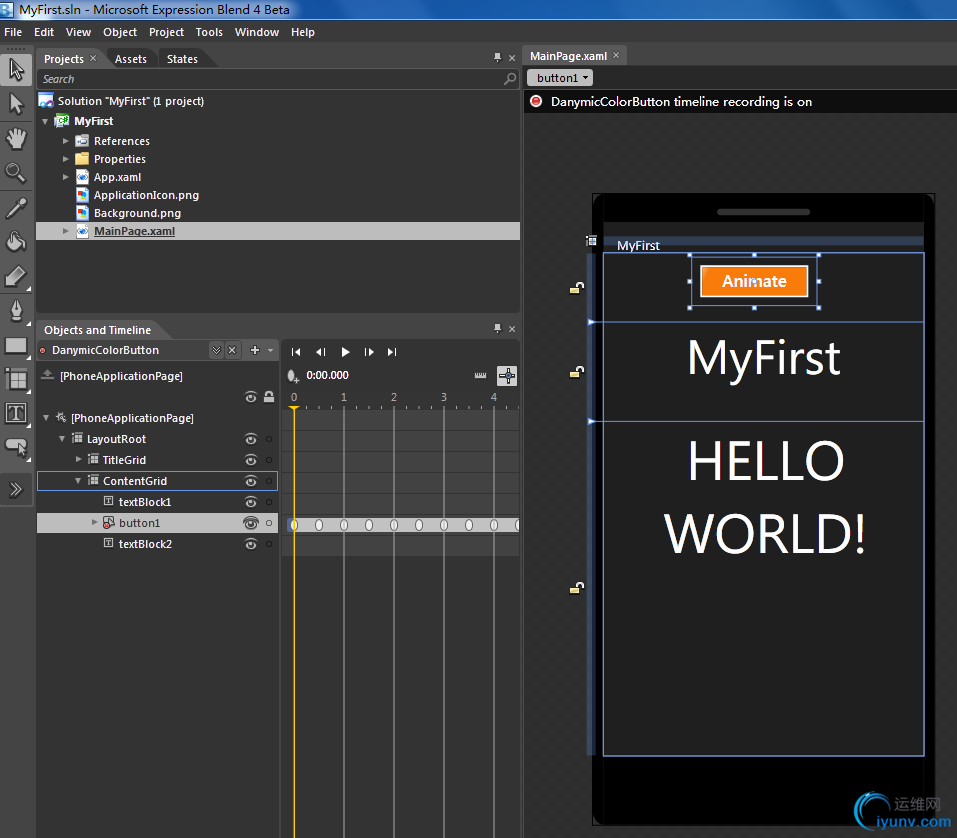Select the Direct Selection tool
Screen dimensions: 957x838
tap(16, 104)
